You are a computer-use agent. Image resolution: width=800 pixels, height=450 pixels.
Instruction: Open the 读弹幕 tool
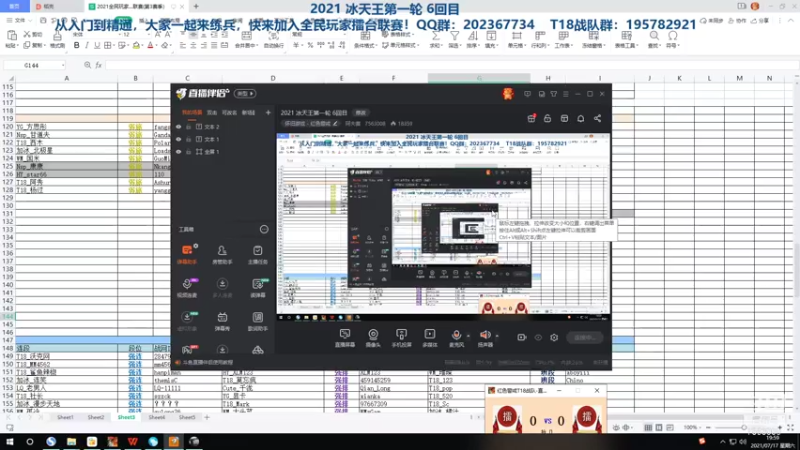click(258, 287)
